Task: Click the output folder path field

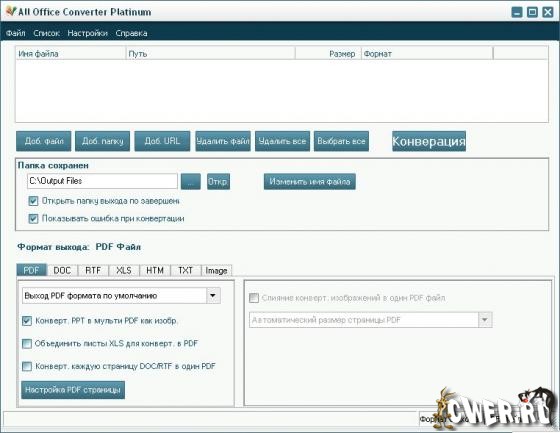Action: click(102, 181)
